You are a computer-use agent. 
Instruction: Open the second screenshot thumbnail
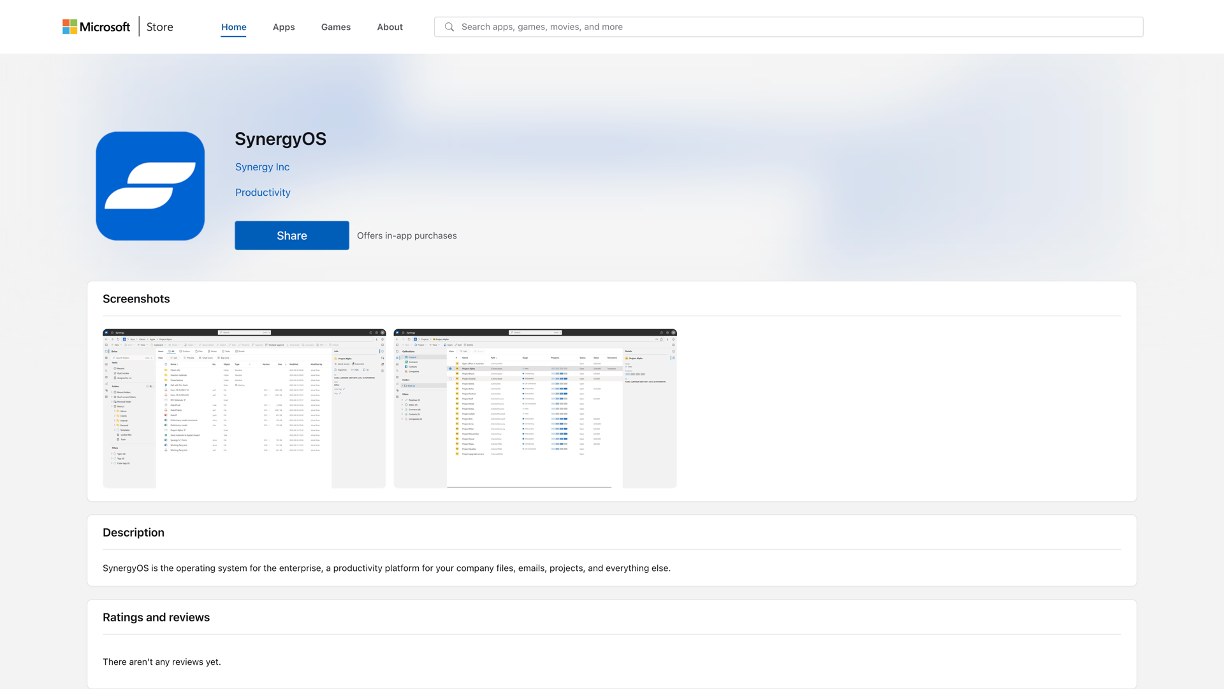(535, 408)
